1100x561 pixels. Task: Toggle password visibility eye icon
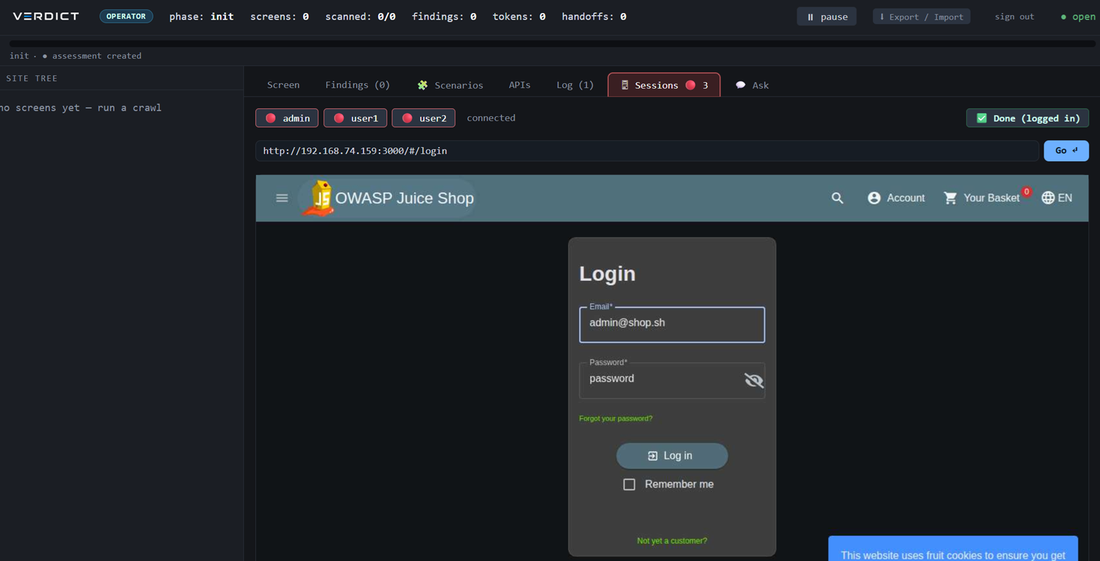(x=753, y=380)
